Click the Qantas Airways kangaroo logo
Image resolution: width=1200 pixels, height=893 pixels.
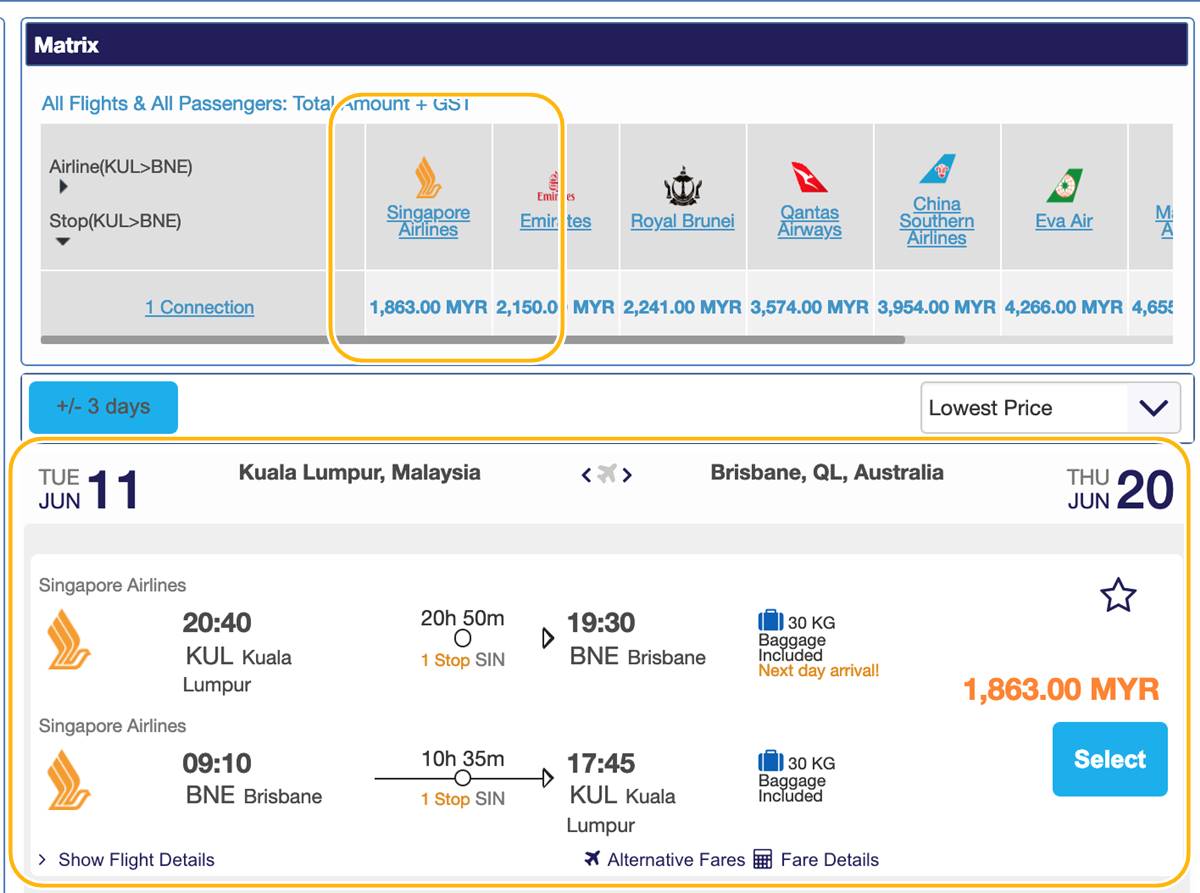click(810, 178)
